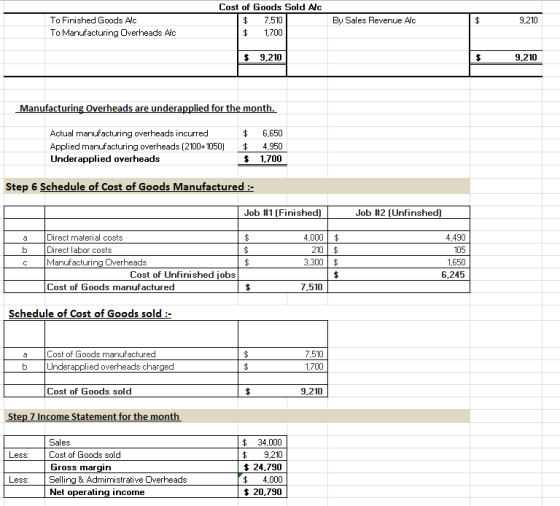This screenshot has height=506, width=560.
Task: Click 'Applied manufacturing overheads (2100+1050)' label
Action: (x=137, y=147)
